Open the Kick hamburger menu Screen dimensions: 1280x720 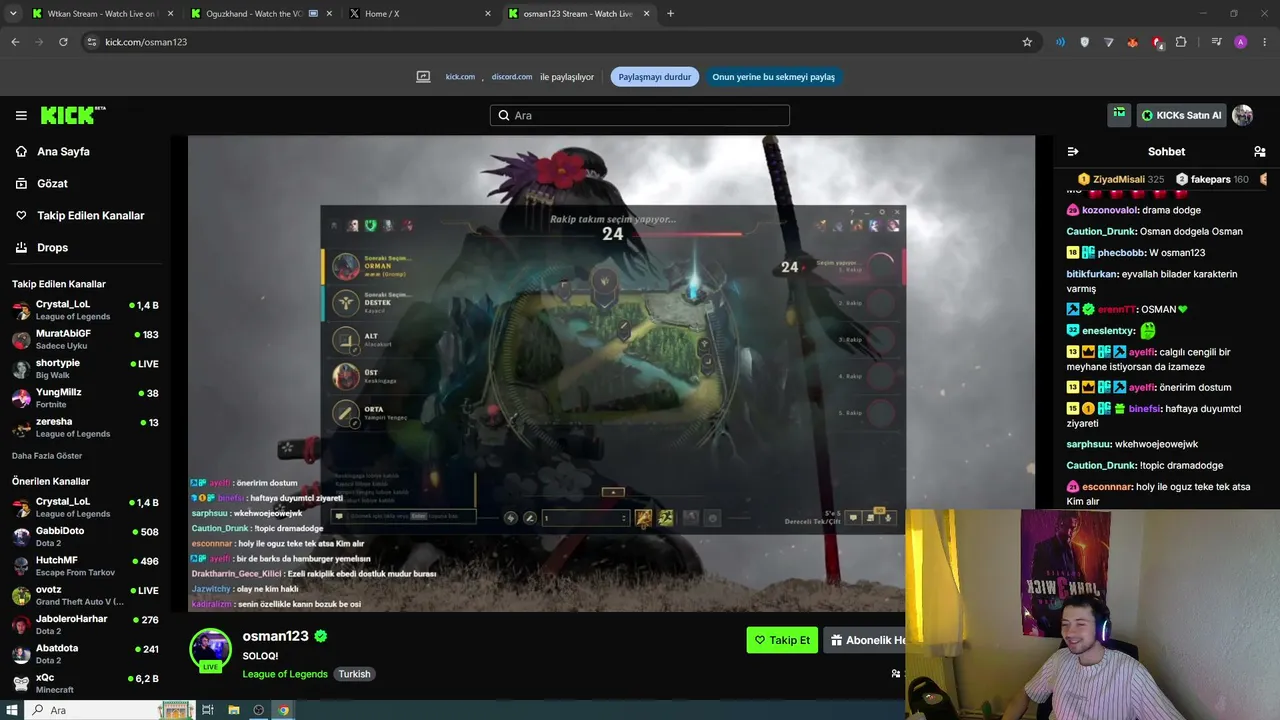pos(21,115)
